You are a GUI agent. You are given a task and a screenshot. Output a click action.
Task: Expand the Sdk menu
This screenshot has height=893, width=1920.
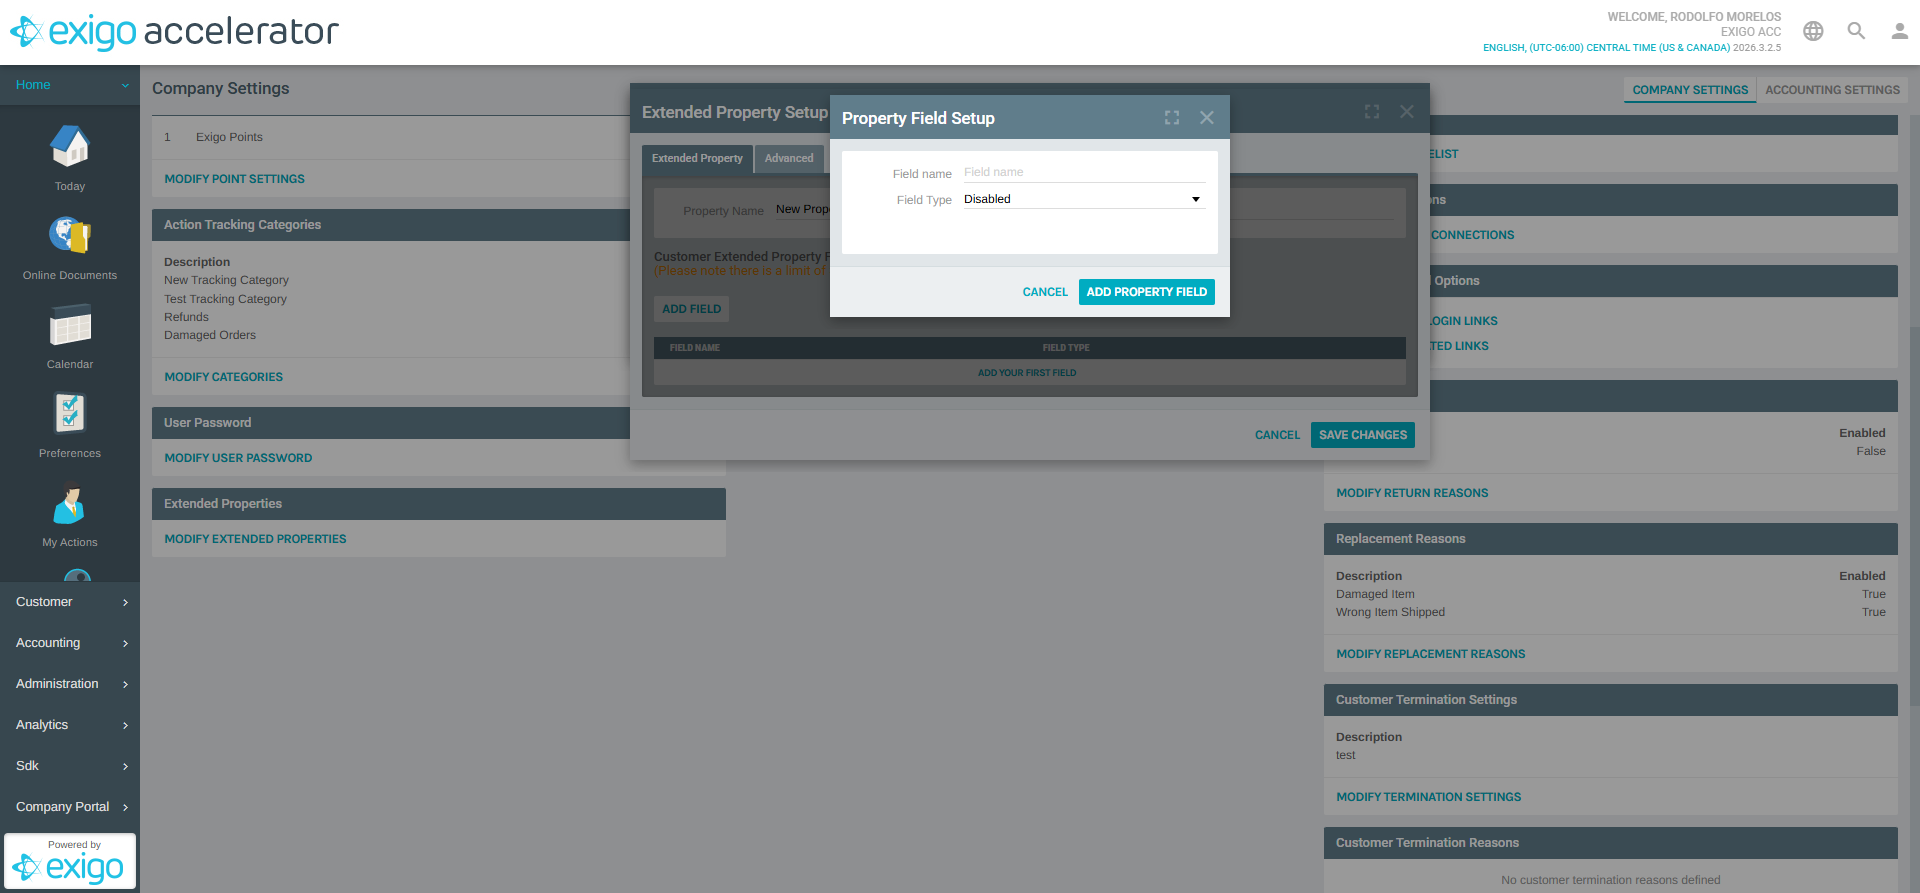tap(70, 766)
